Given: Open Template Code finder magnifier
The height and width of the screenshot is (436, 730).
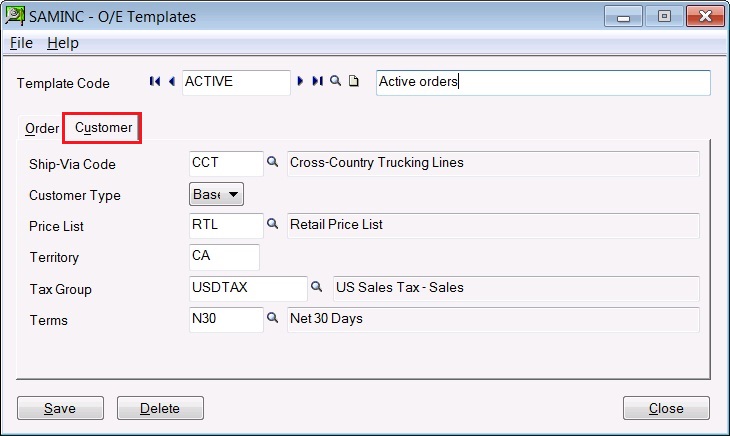Looking at the screenshot, I should pos(336,81).
